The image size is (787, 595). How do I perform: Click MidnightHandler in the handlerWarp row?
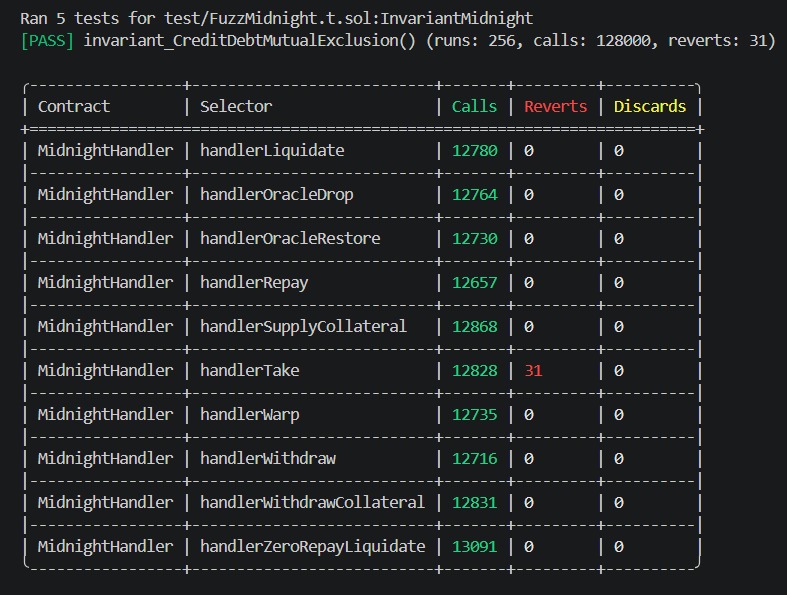click(x=105, y=415)
